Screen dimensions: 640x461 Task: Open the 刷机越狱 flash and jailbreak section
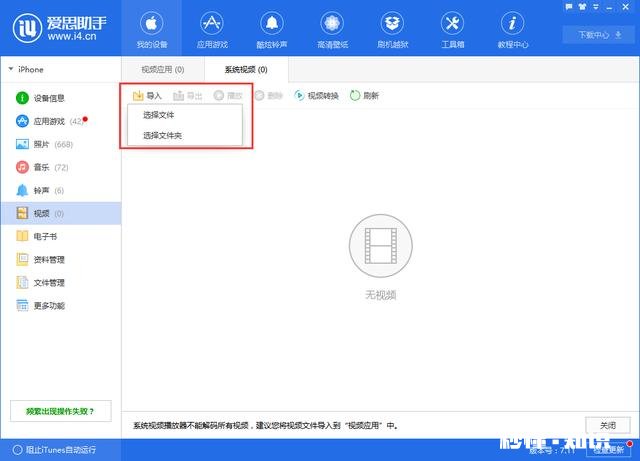(x=392, y=29)
